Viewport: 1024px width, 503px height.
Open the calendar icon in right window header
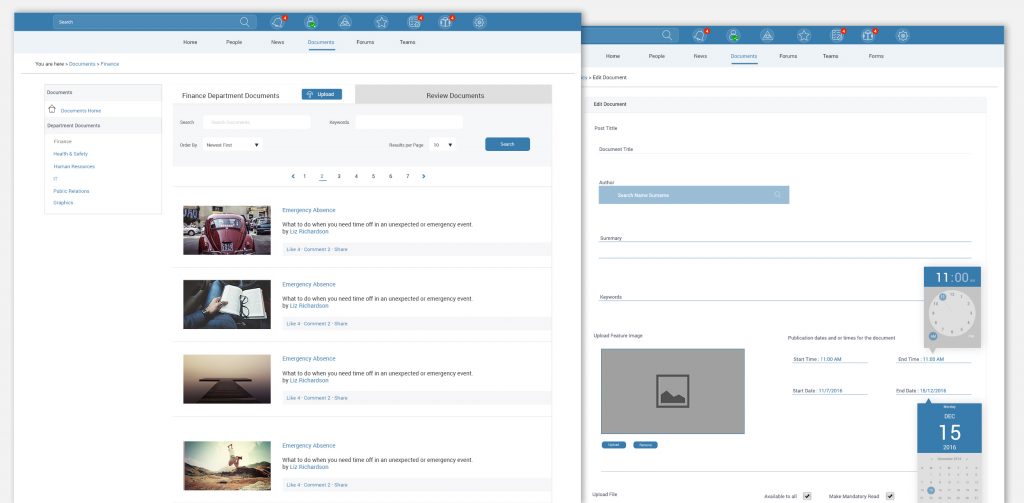837,35
